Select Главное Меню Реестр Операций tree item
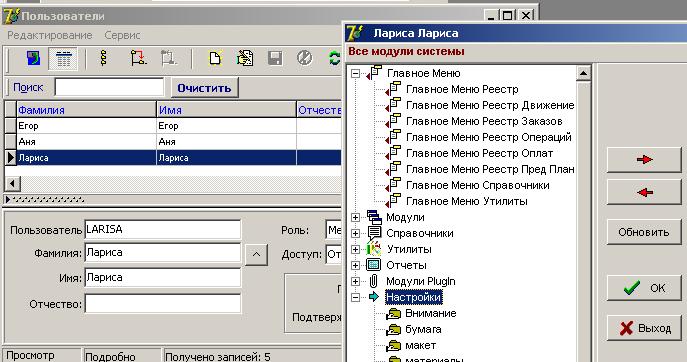The image size is (687, 362). point(489,137)
